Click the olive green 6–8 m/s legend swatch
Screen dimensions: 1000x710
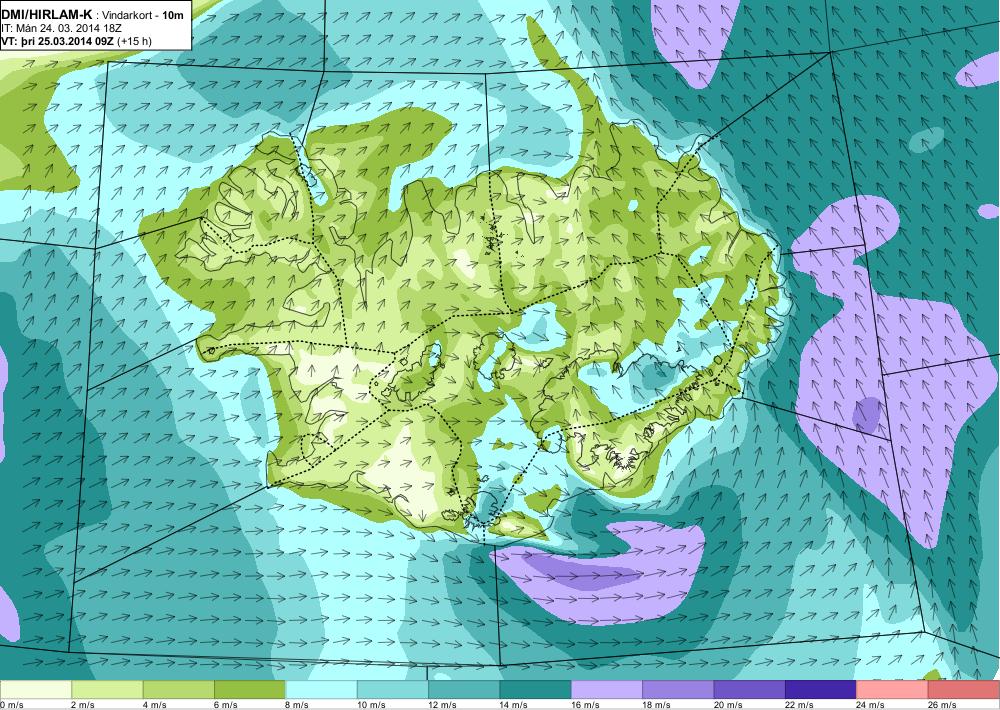[x=250, y=690]
